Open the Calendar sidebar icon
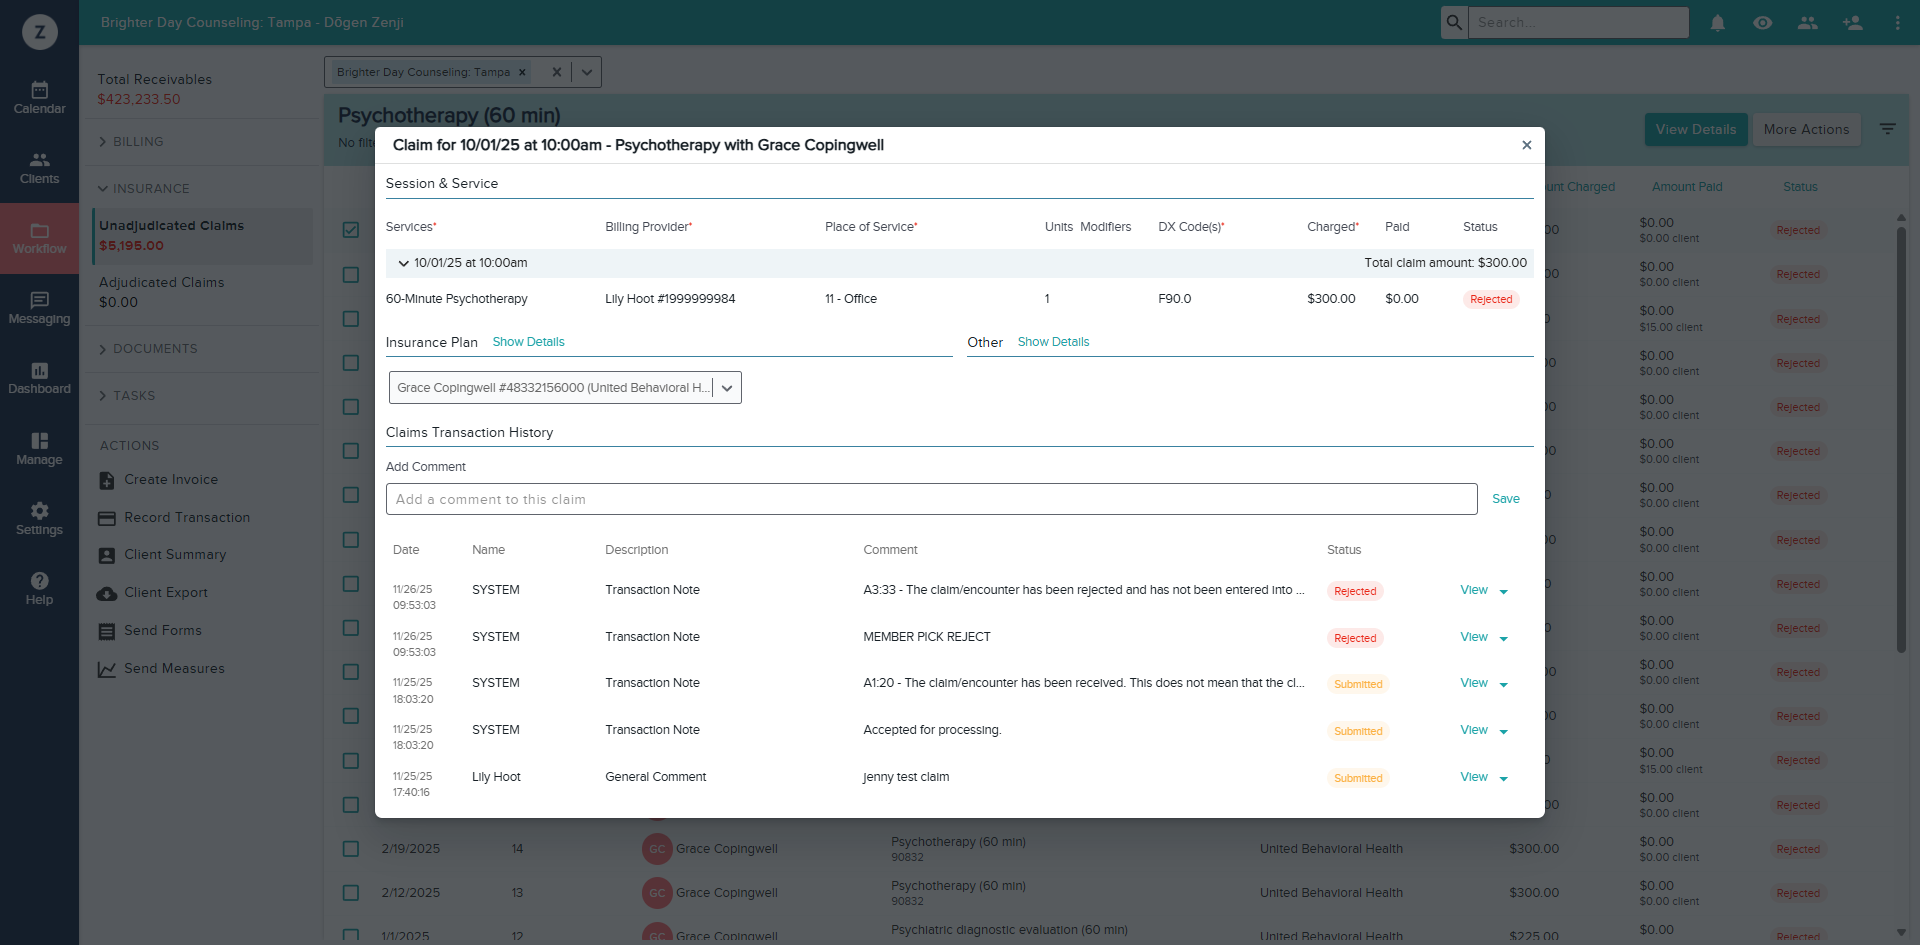 pos(39,98)
